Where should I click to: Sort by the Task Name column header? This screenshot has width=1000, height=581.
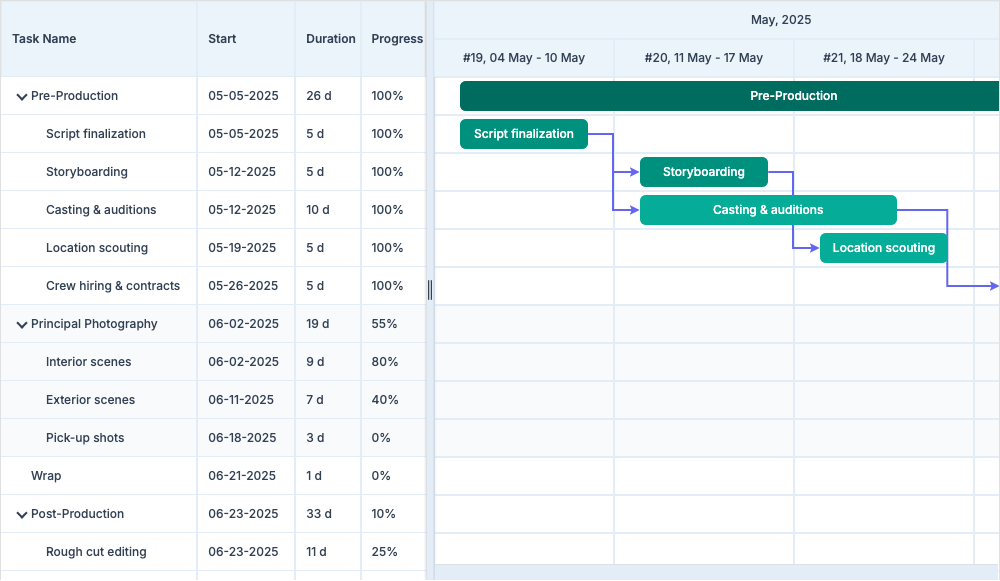pos(45,39)
